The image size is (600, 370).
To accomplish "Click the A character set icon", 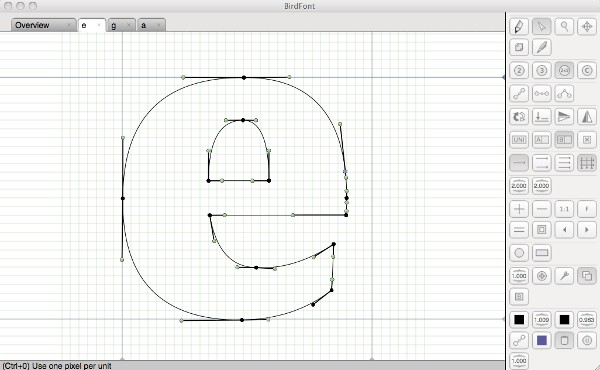I will (x=541, y=140).
